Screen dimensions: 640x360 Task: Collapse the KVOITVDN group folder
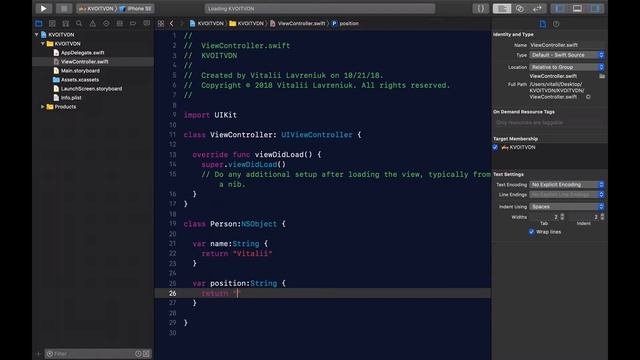[x=43, y=44]
